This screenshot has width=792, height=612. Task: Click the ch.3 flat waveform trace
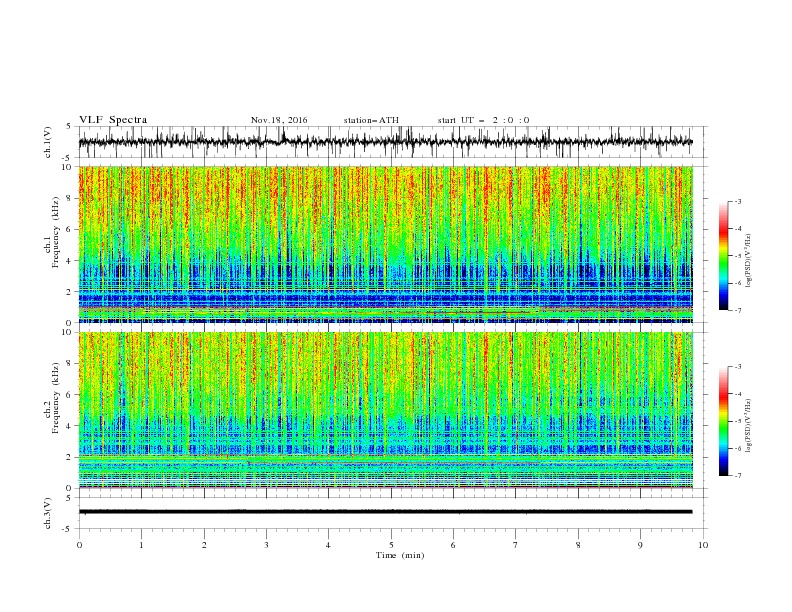[386, 512]
